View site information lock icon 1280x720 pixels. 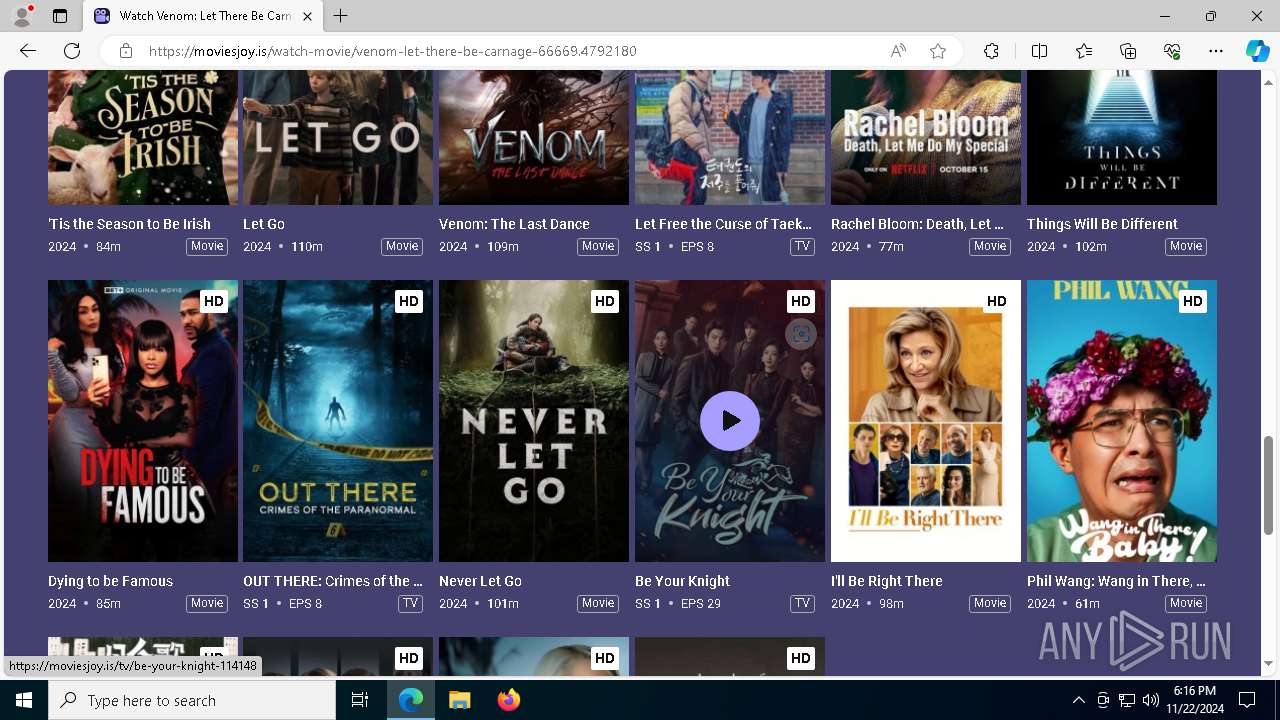pos(125,51)
